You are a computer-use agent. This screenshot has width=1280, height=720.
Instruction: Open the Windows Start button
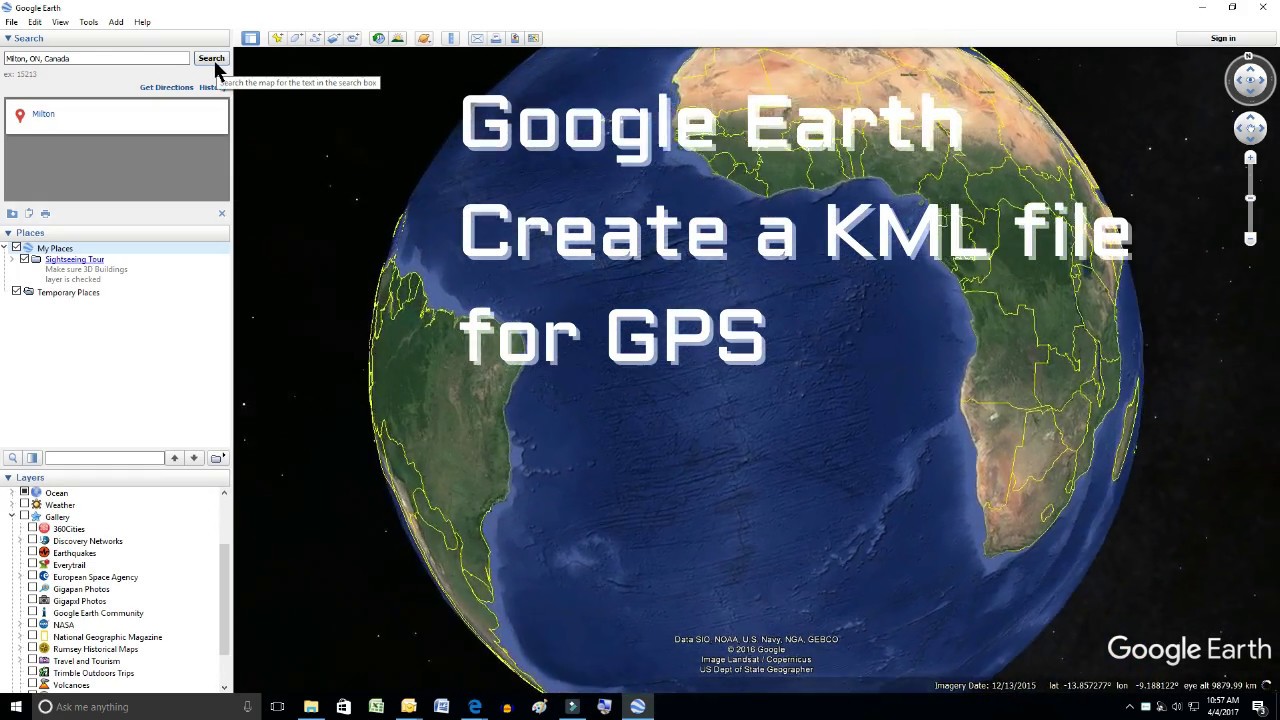(x=16, y=706)
